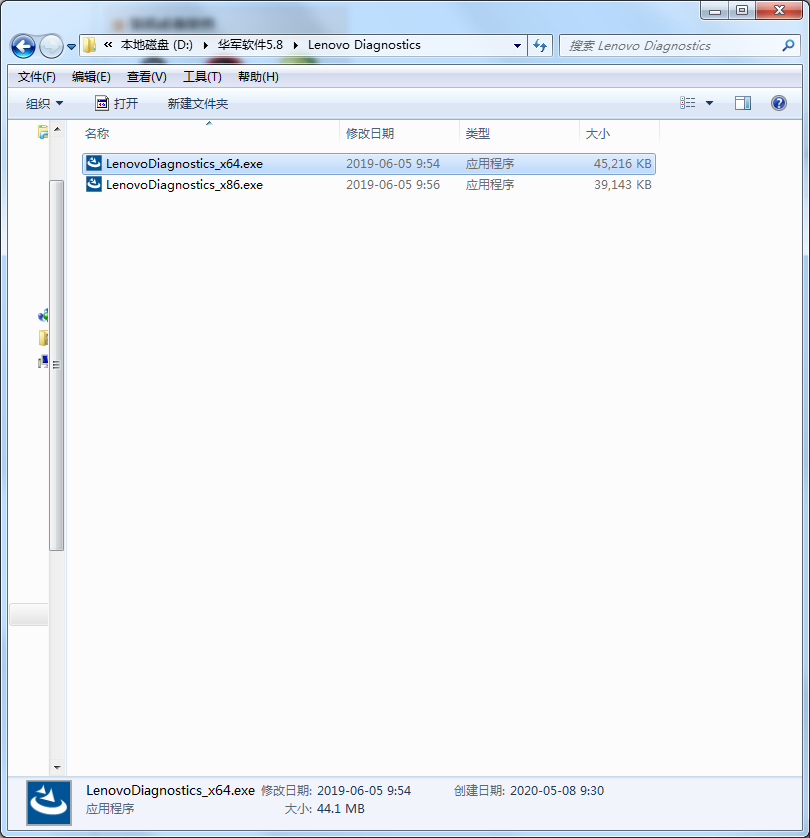Create a folder with 新建文件夹
This screenshot has width=810, height=838.
198,103
